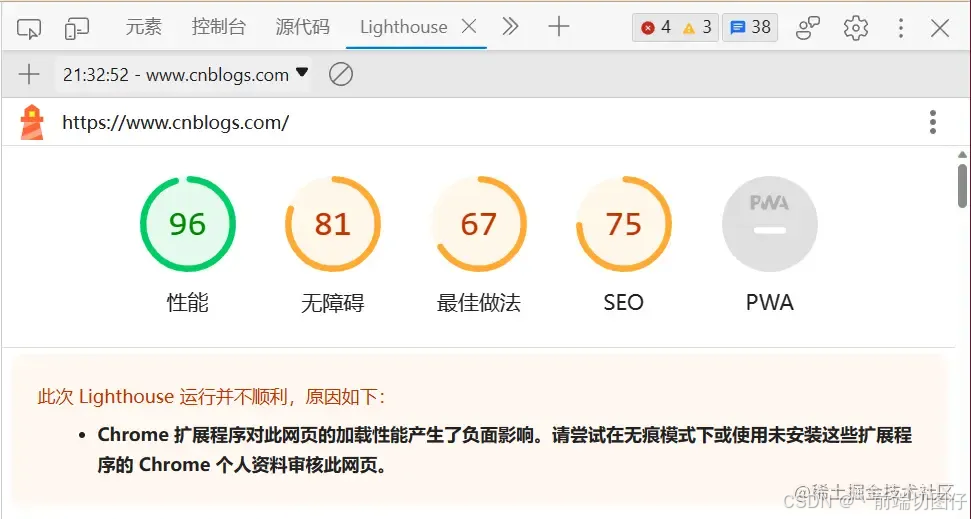Image resolution: width=971 pixels, height=519 pixels.
Task: Click the report vertical scrollbar thumb
Action: tap(962, 186)
